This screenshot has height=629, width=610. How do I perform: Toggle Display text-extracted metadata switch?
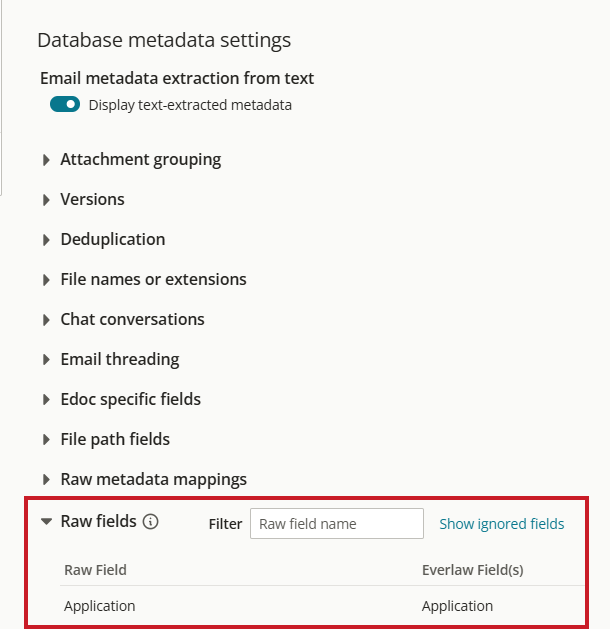point(65,104)
